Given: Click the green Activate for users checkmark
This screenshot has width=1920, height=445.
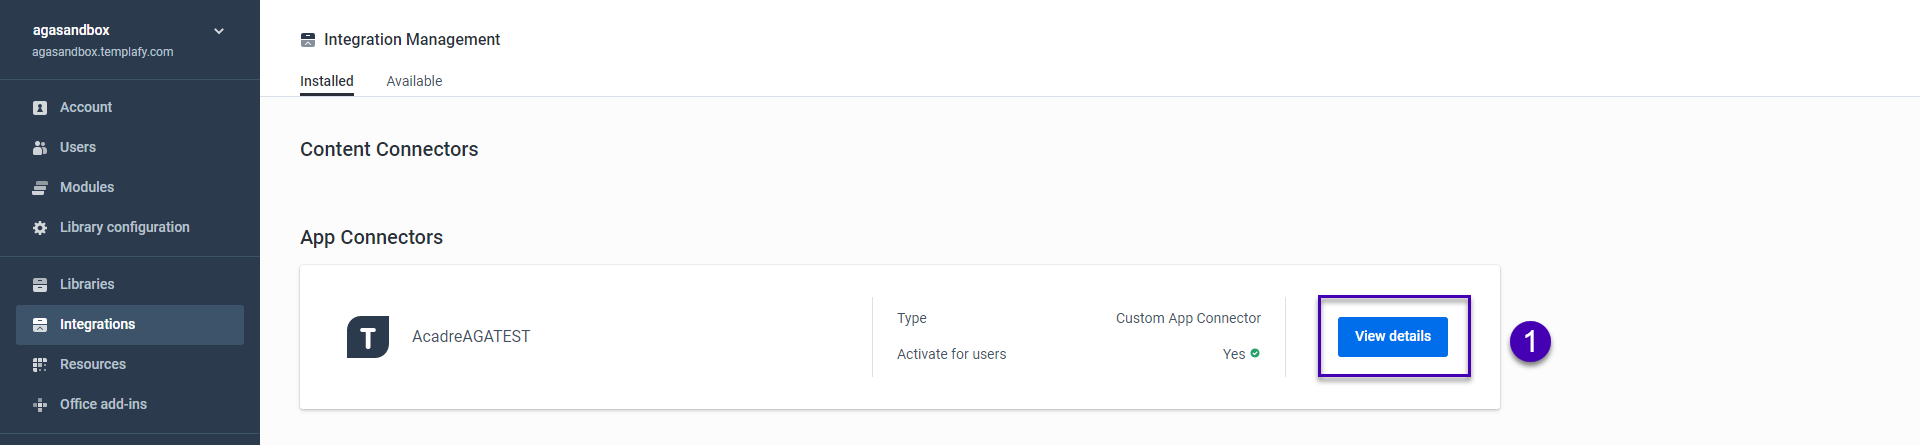Looking at the screenshot, I should (x=1255, y=353).
